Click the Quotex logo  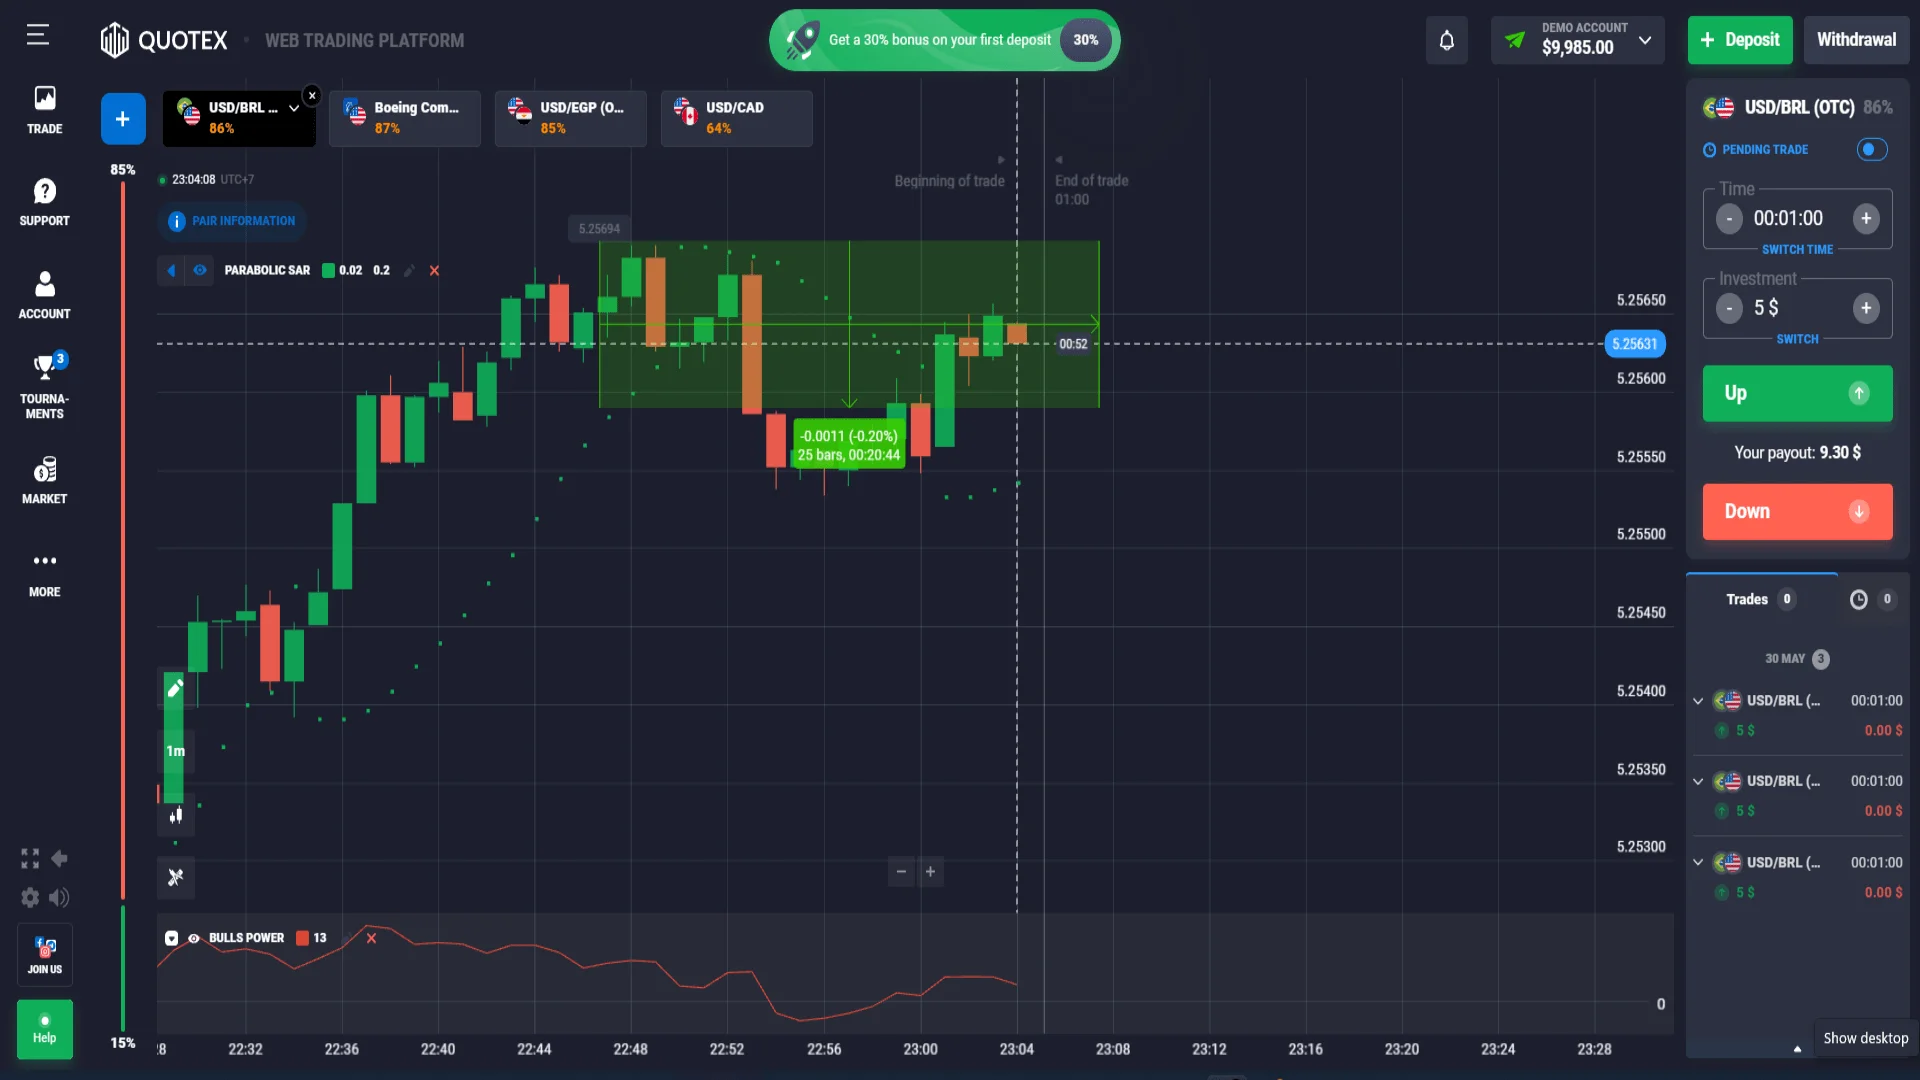[x=164, y=40]
